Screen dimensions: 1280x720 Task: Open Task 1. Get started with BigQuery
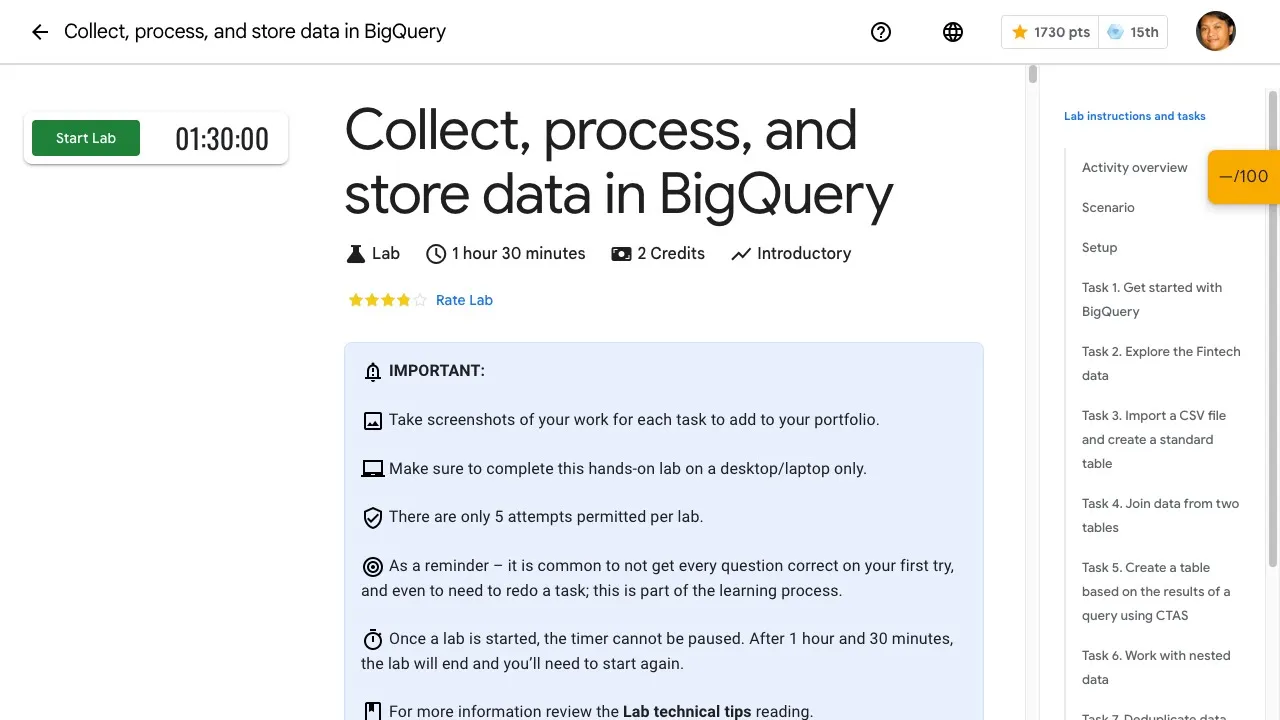(1151, 299)
